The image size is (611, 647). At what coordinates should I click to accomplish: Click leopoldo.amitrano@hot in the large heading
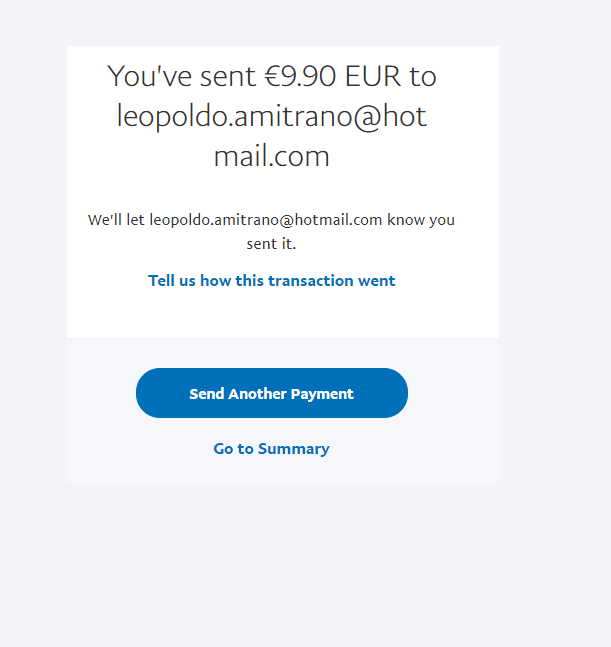click(x=271, y=116)
